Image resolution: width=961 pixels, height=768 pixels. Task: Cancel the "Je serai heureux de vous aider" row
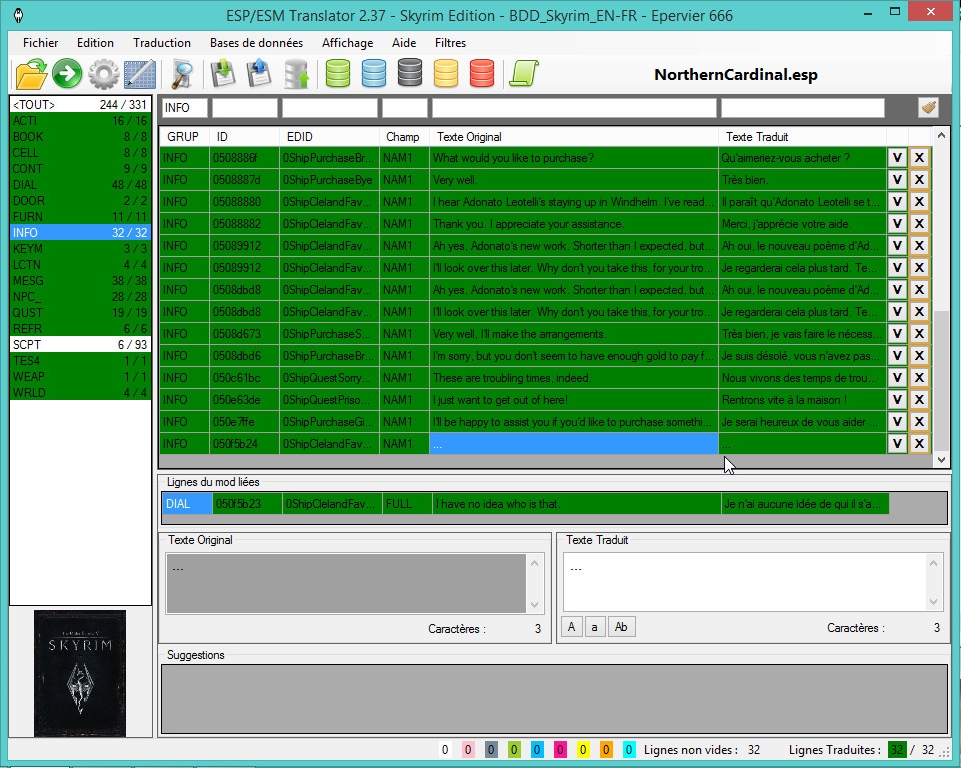[x=919, y=422]
